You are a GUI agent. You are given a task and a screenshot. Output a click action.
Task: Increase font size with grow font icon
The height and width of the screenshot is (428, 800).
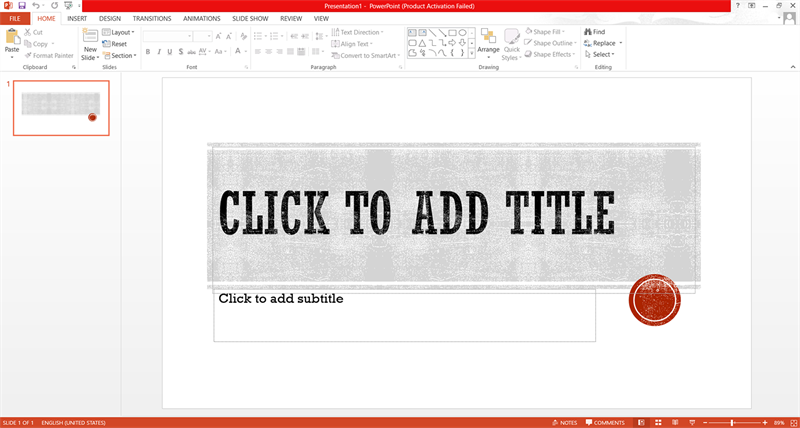pos(218,36)
